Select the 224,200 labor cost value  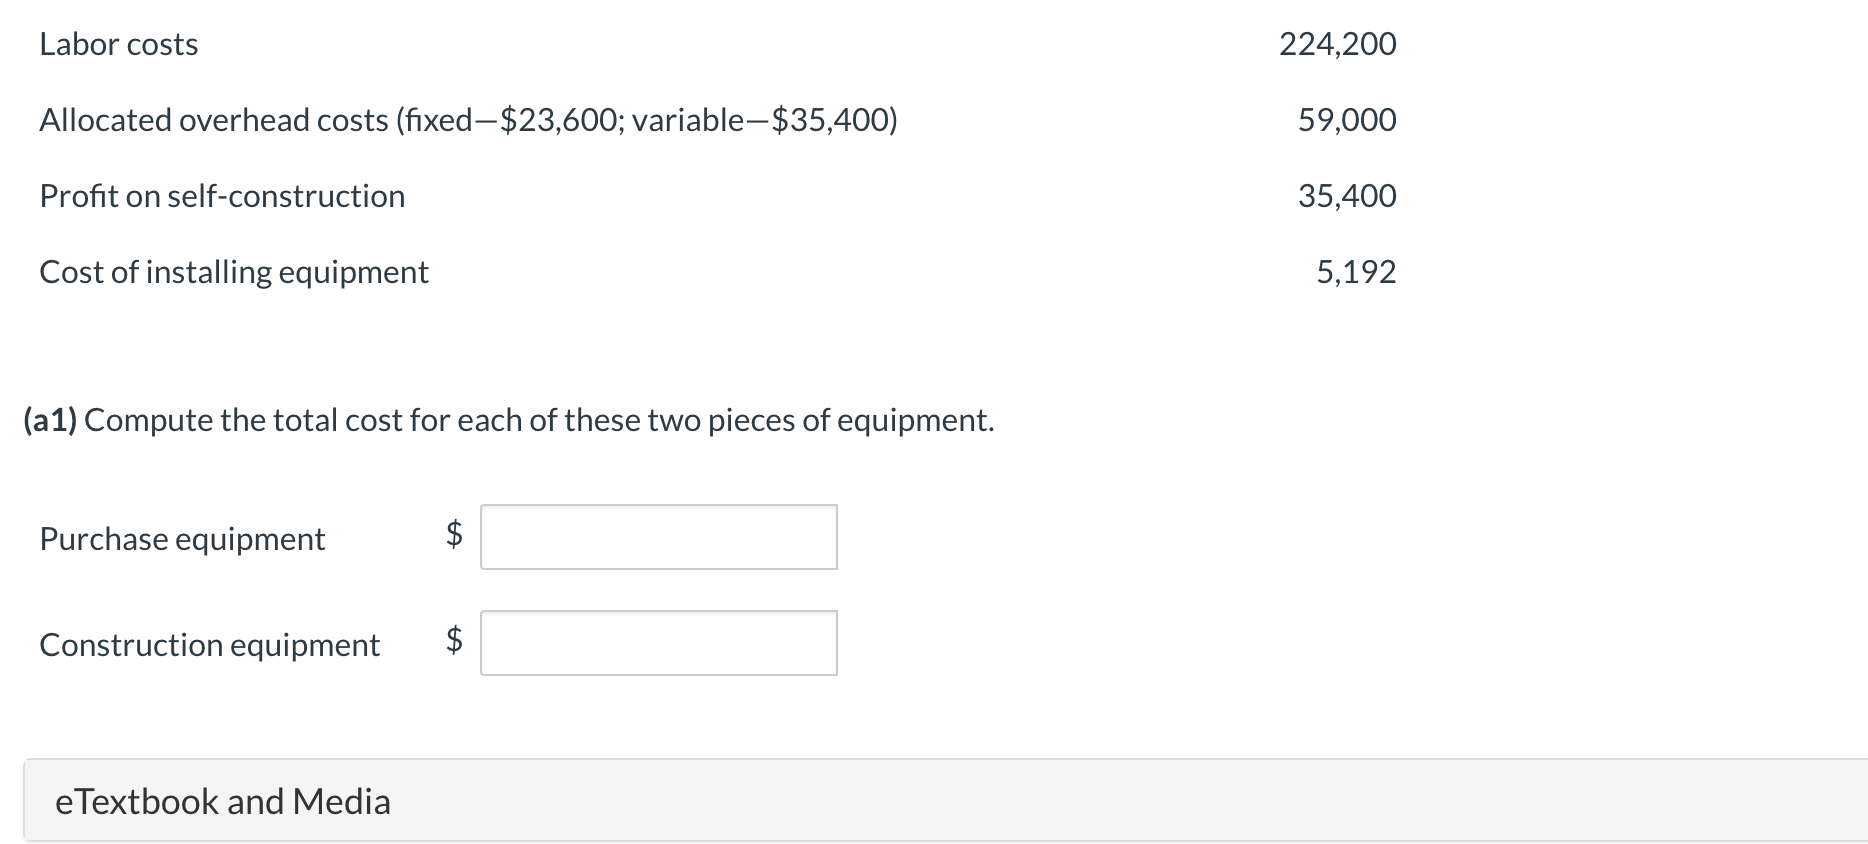pos(1337,44)
